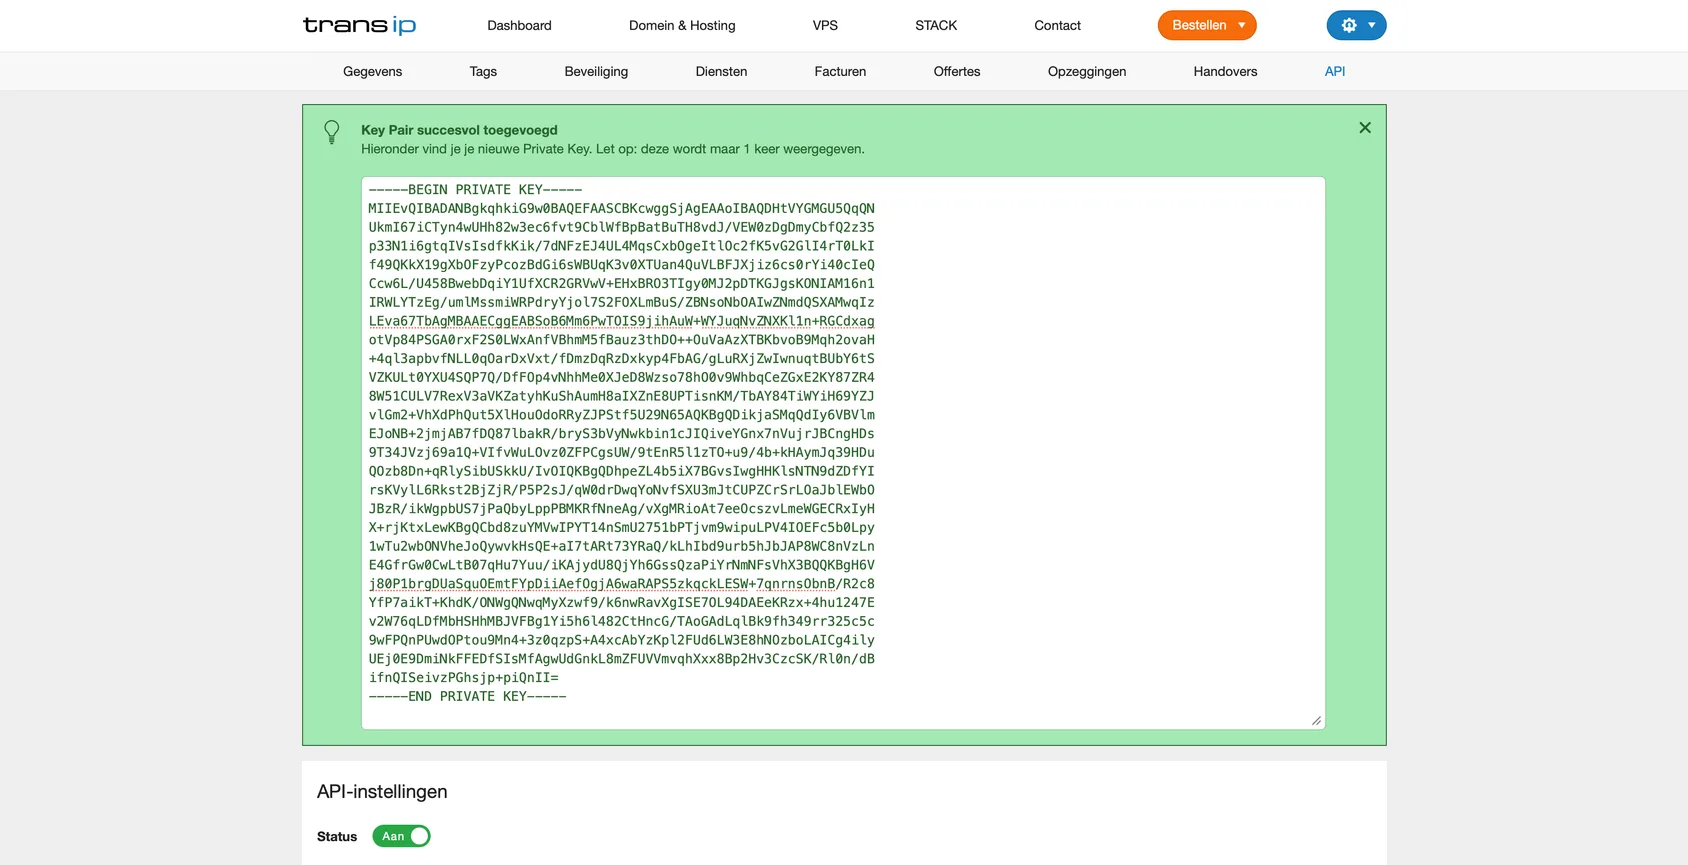Click inside the private key text area
The image size is (1688, 865).
pyautogui.click(x=843, y=453)
